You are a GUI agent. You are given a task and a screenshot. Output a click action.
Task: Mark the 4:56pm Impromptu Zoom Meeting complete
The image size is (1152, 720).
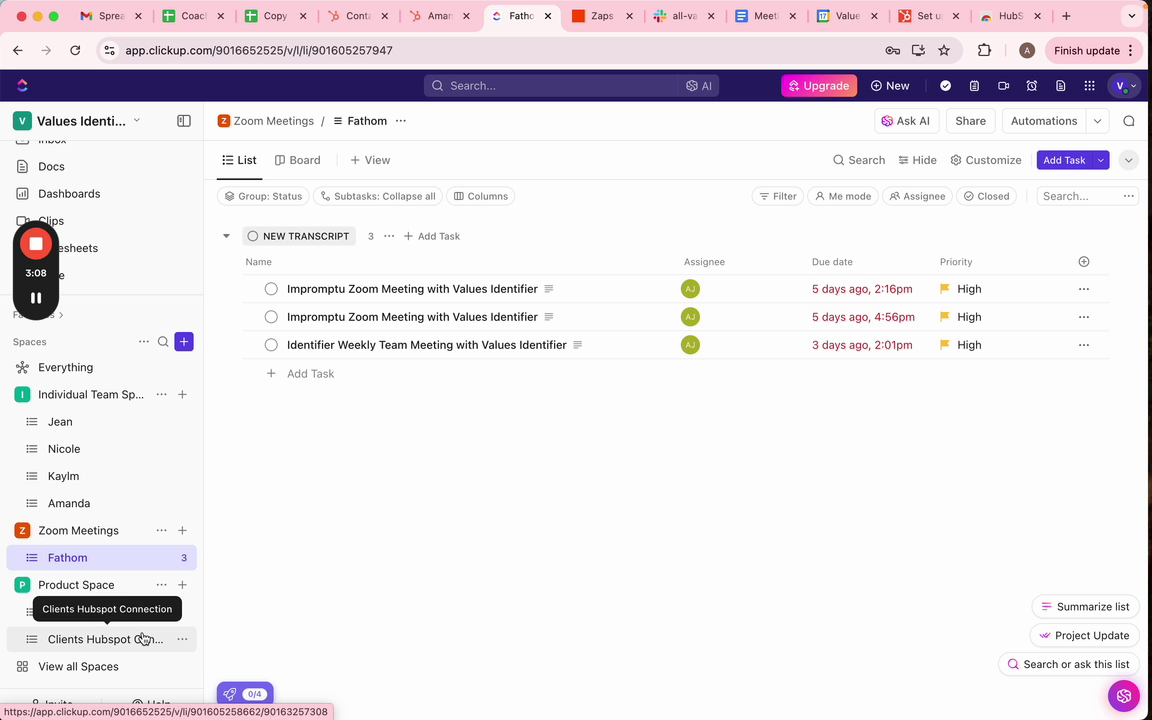[x=271, y=317]
